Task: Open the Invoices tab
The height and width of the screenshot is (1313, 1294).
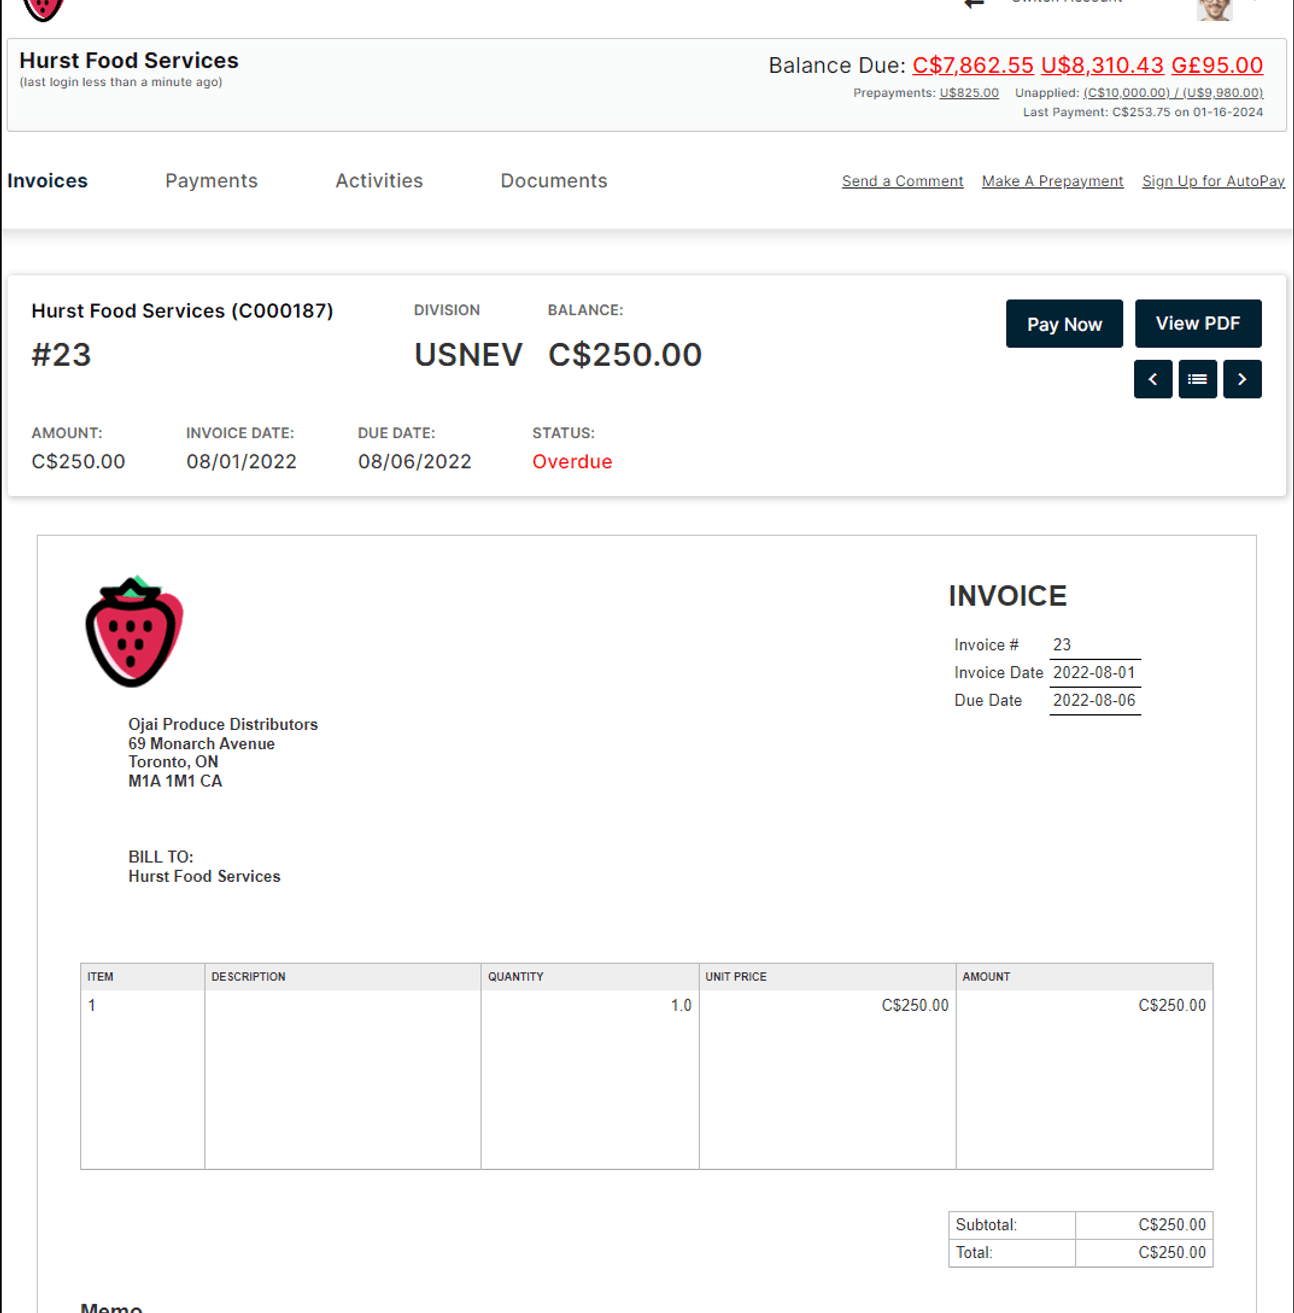Action: 47,181
